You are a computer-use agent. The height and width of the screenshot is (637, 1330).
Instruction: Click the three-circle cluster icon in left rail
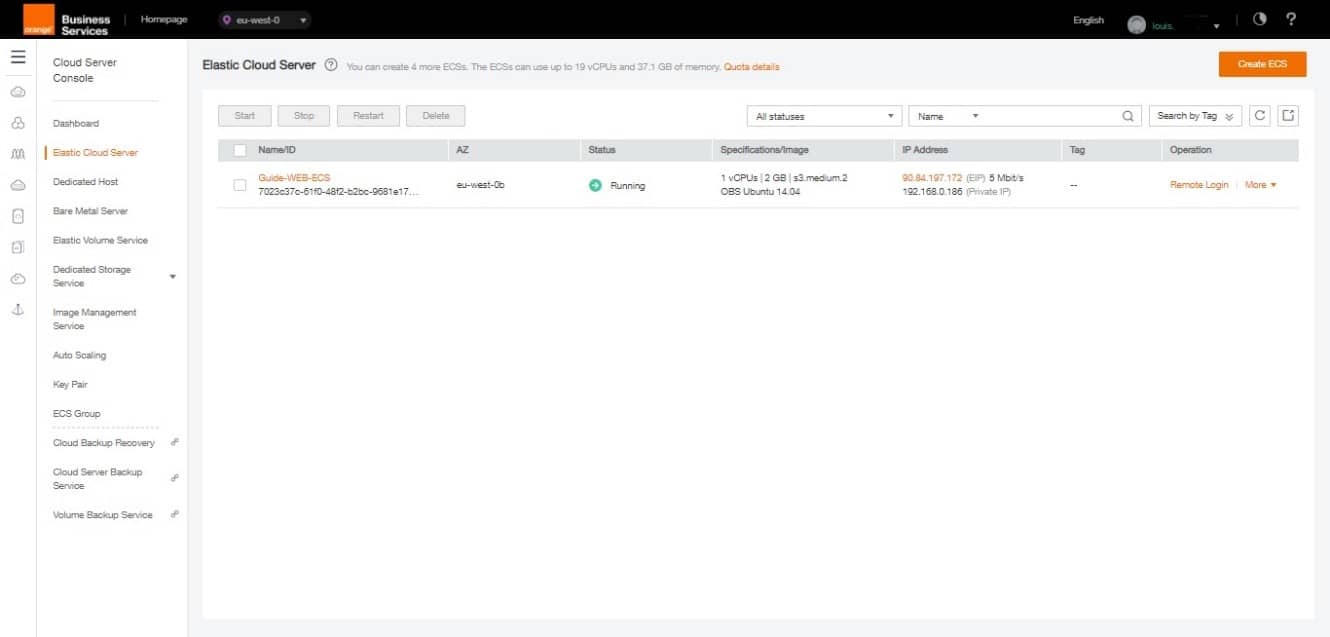tap(18, 124)
